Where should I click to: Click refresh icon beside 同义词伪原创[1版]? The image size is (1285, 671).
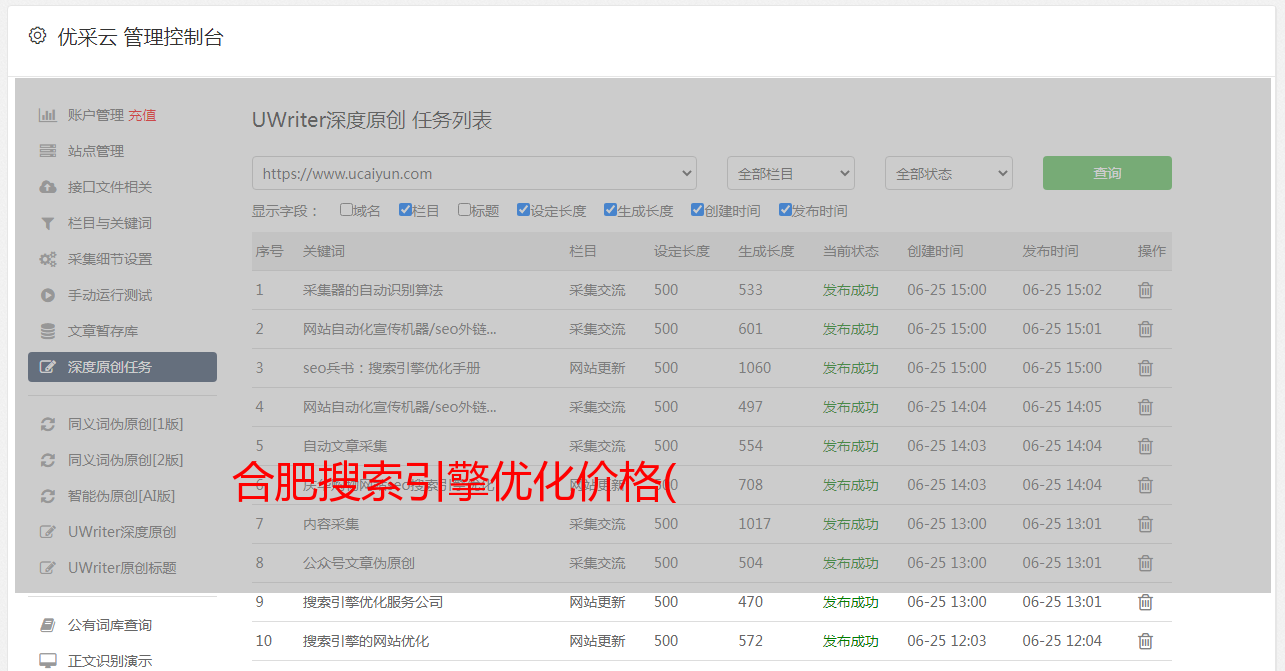pyautogui.click(x=47, y=424)
